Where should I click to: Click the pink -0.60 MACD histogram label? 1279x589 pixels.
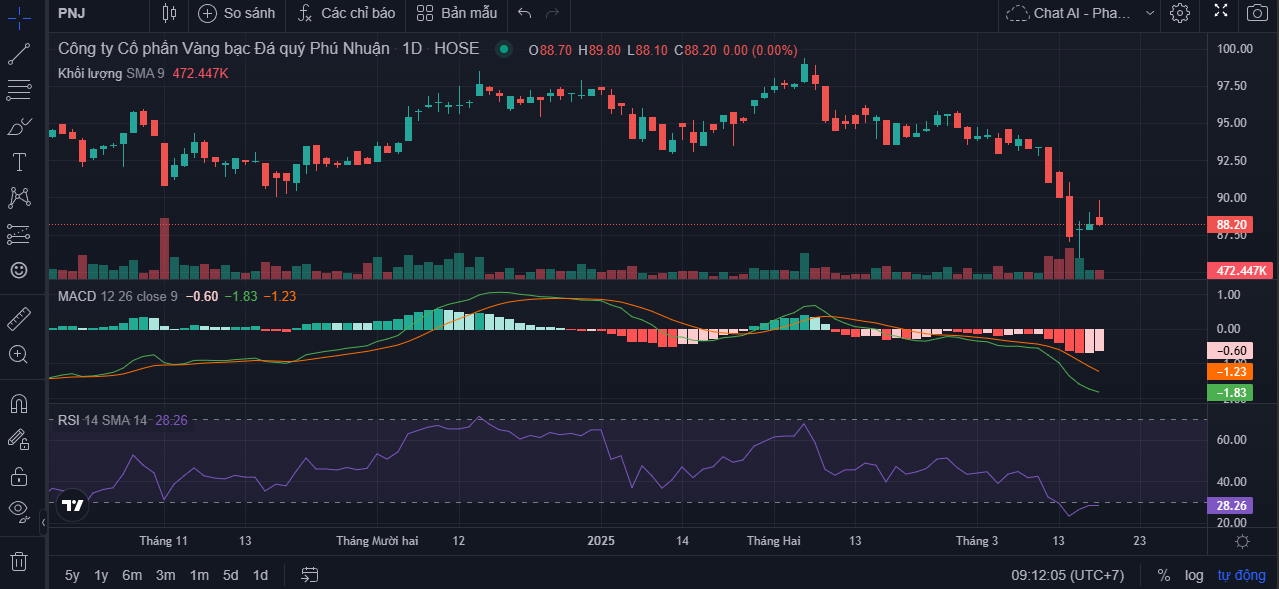1231,351
